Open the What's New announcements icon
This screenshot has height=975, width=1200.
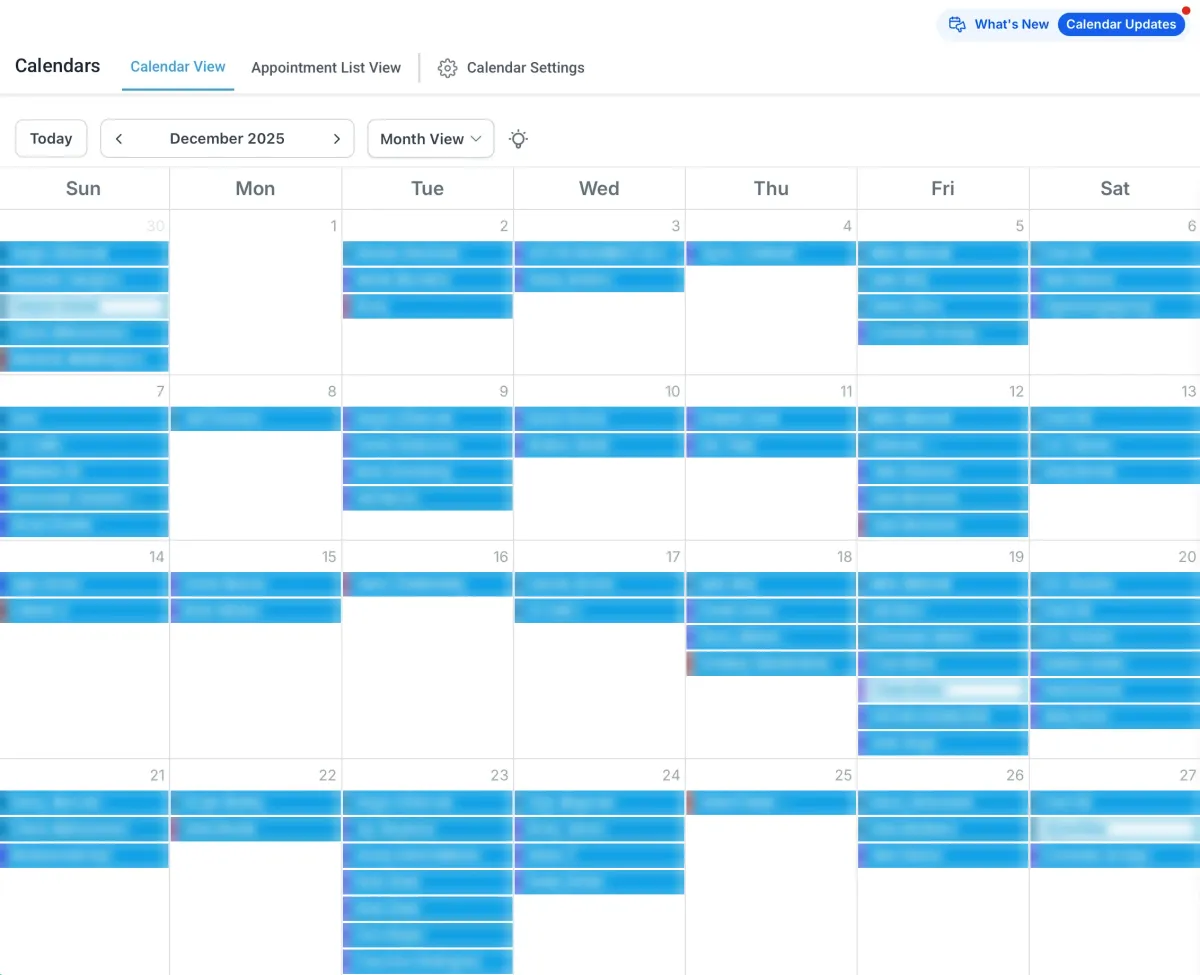click(x=957, y=24)
